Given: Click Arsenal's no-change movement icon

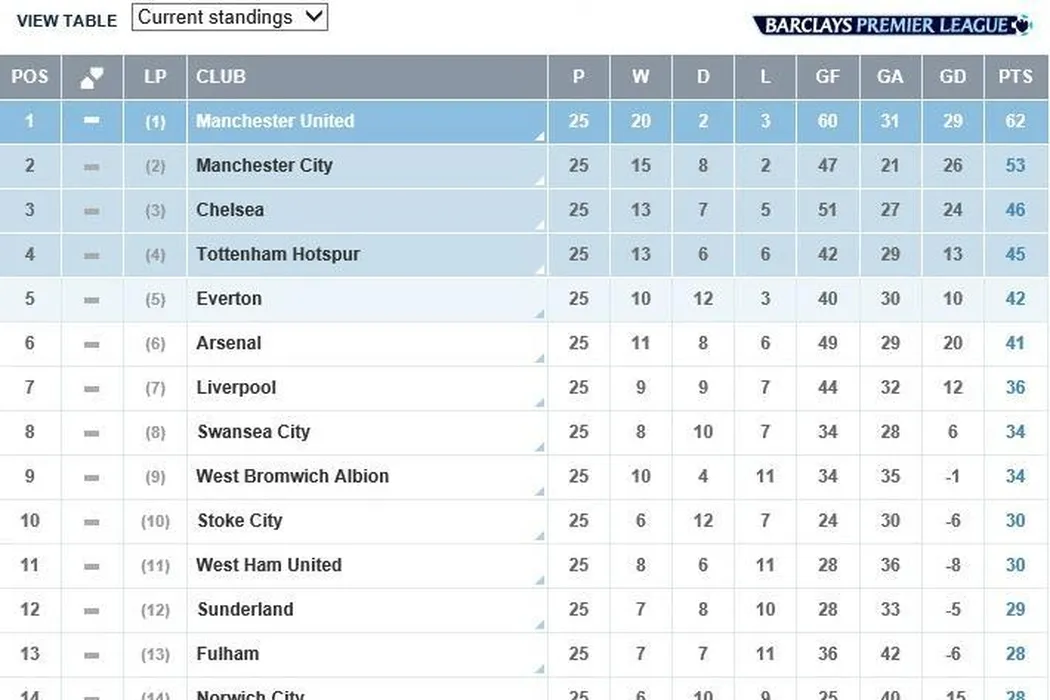Looking at the screenshot, I should point(92,343).
